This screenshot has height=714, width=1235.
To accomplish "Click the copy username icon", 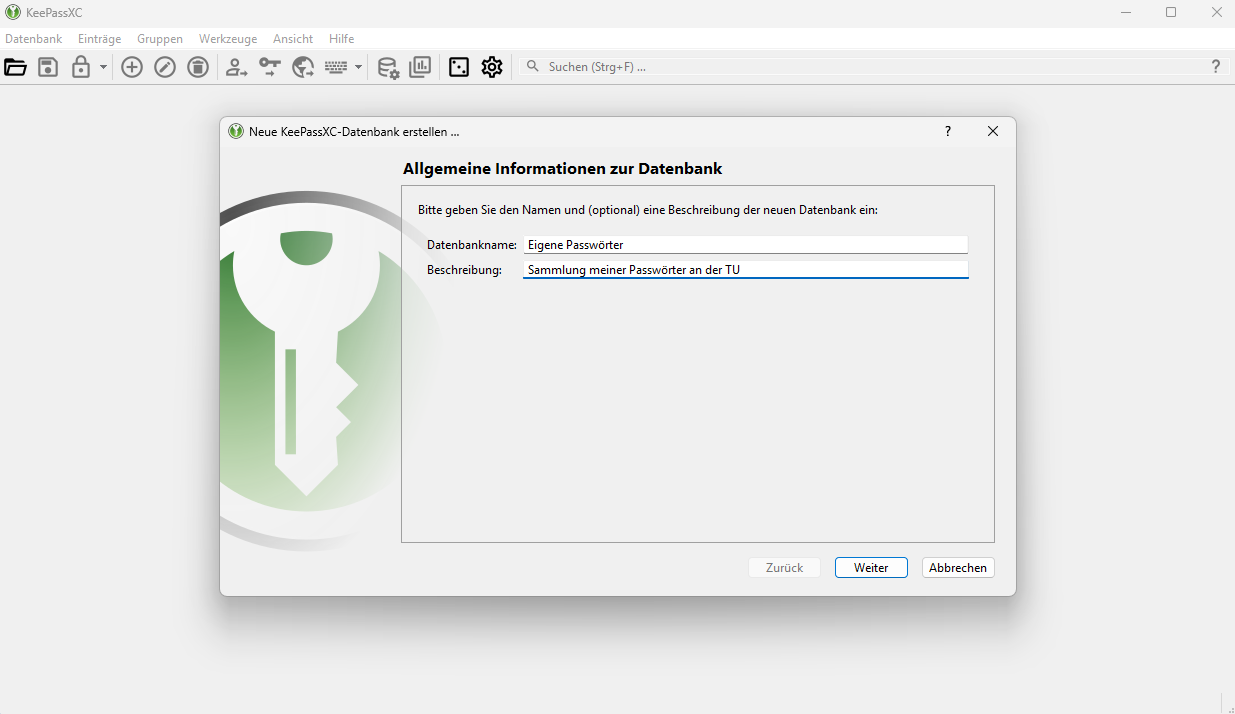I will [x=237, y=67].
